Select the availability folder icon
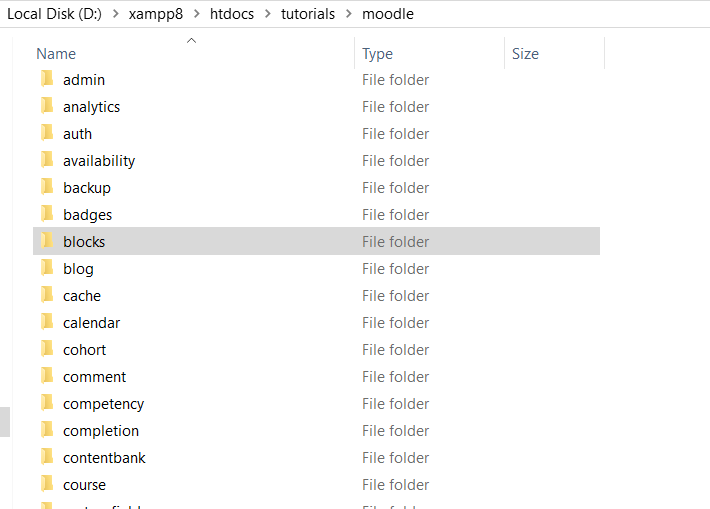710x509 pixels. coord(47,160)
